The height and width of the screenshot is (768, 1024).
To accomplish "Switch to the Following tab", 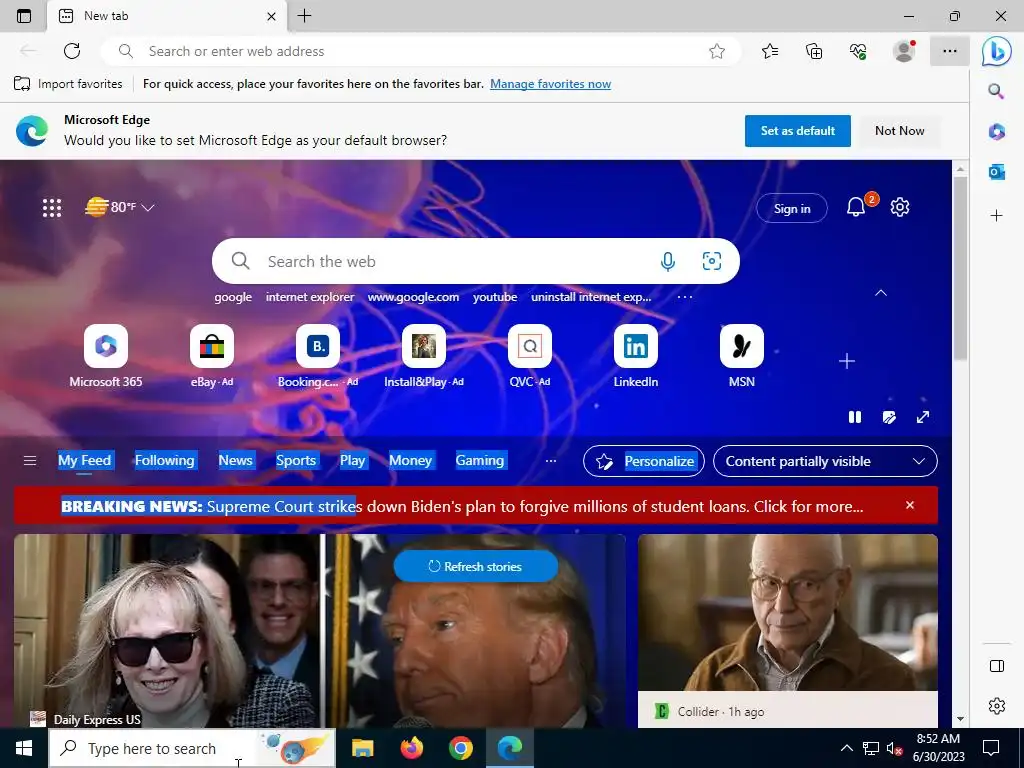I will coord(165,460).
